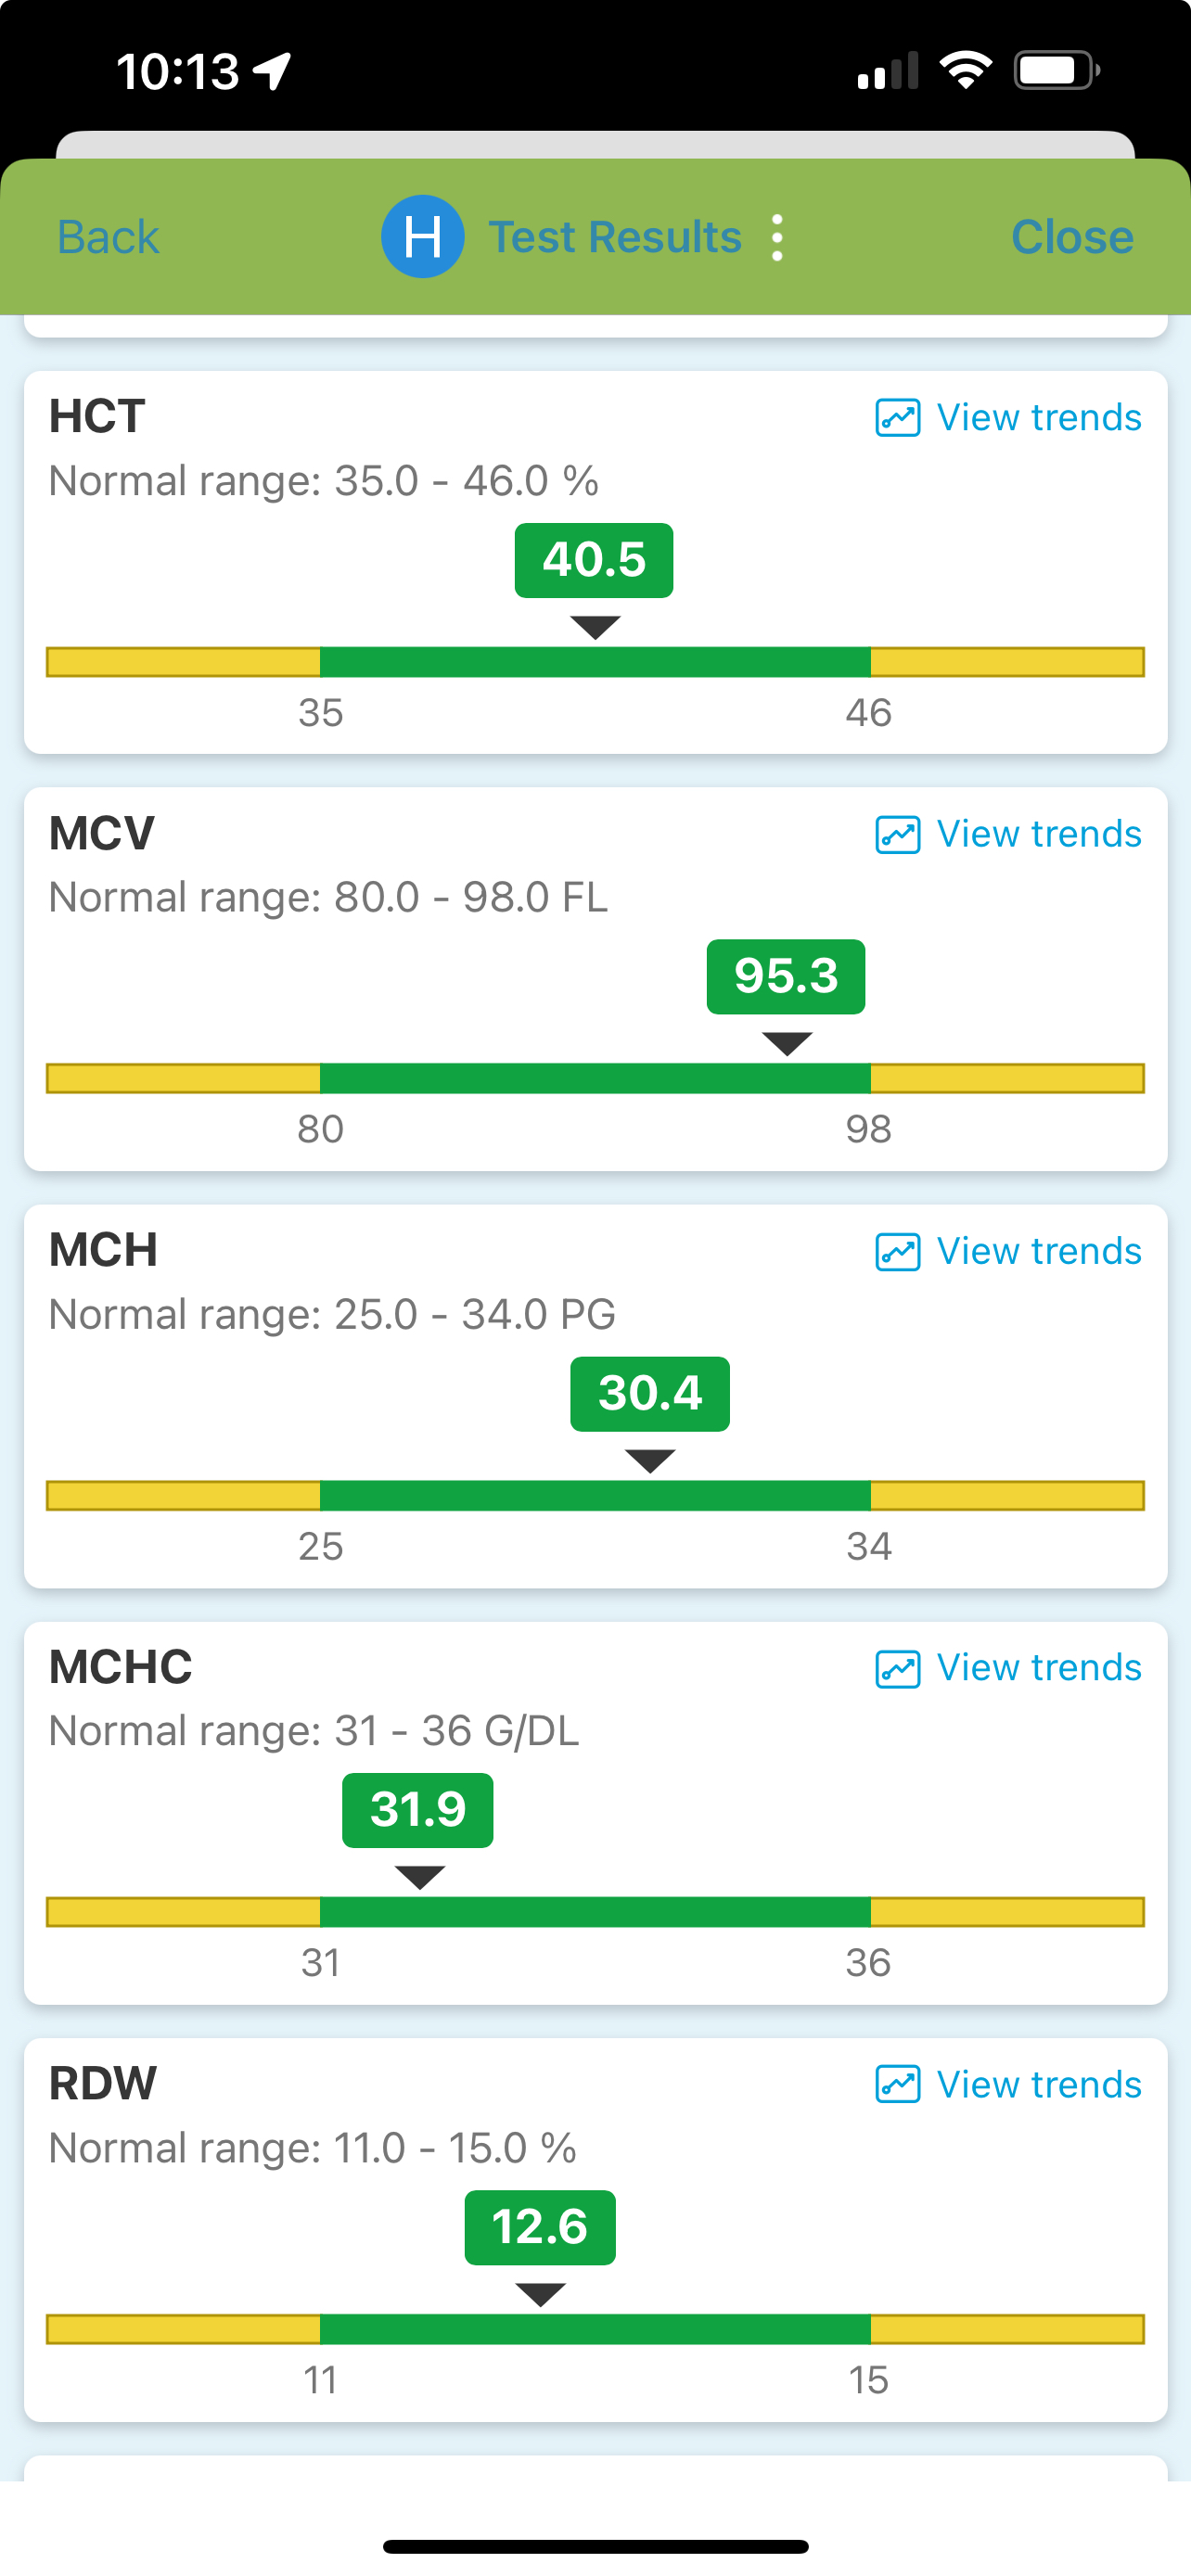Tap the HCT trend chart icon
The width and height of the screenshot is (1191, 2576).
point(897,418)
